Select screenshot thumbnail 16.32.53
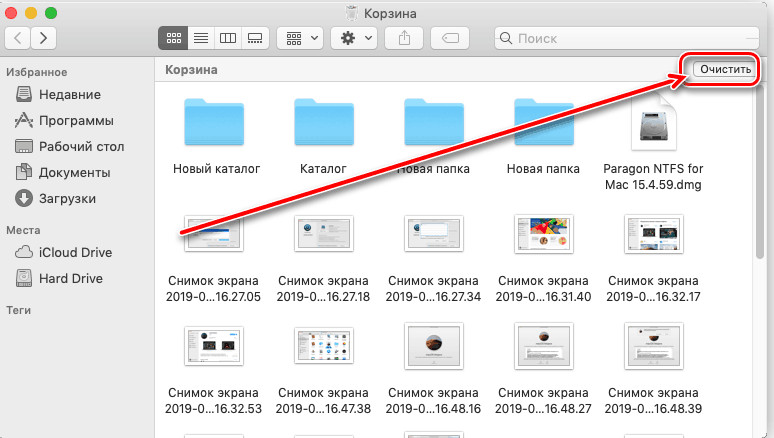774x438 pixels. coord(214,346)
